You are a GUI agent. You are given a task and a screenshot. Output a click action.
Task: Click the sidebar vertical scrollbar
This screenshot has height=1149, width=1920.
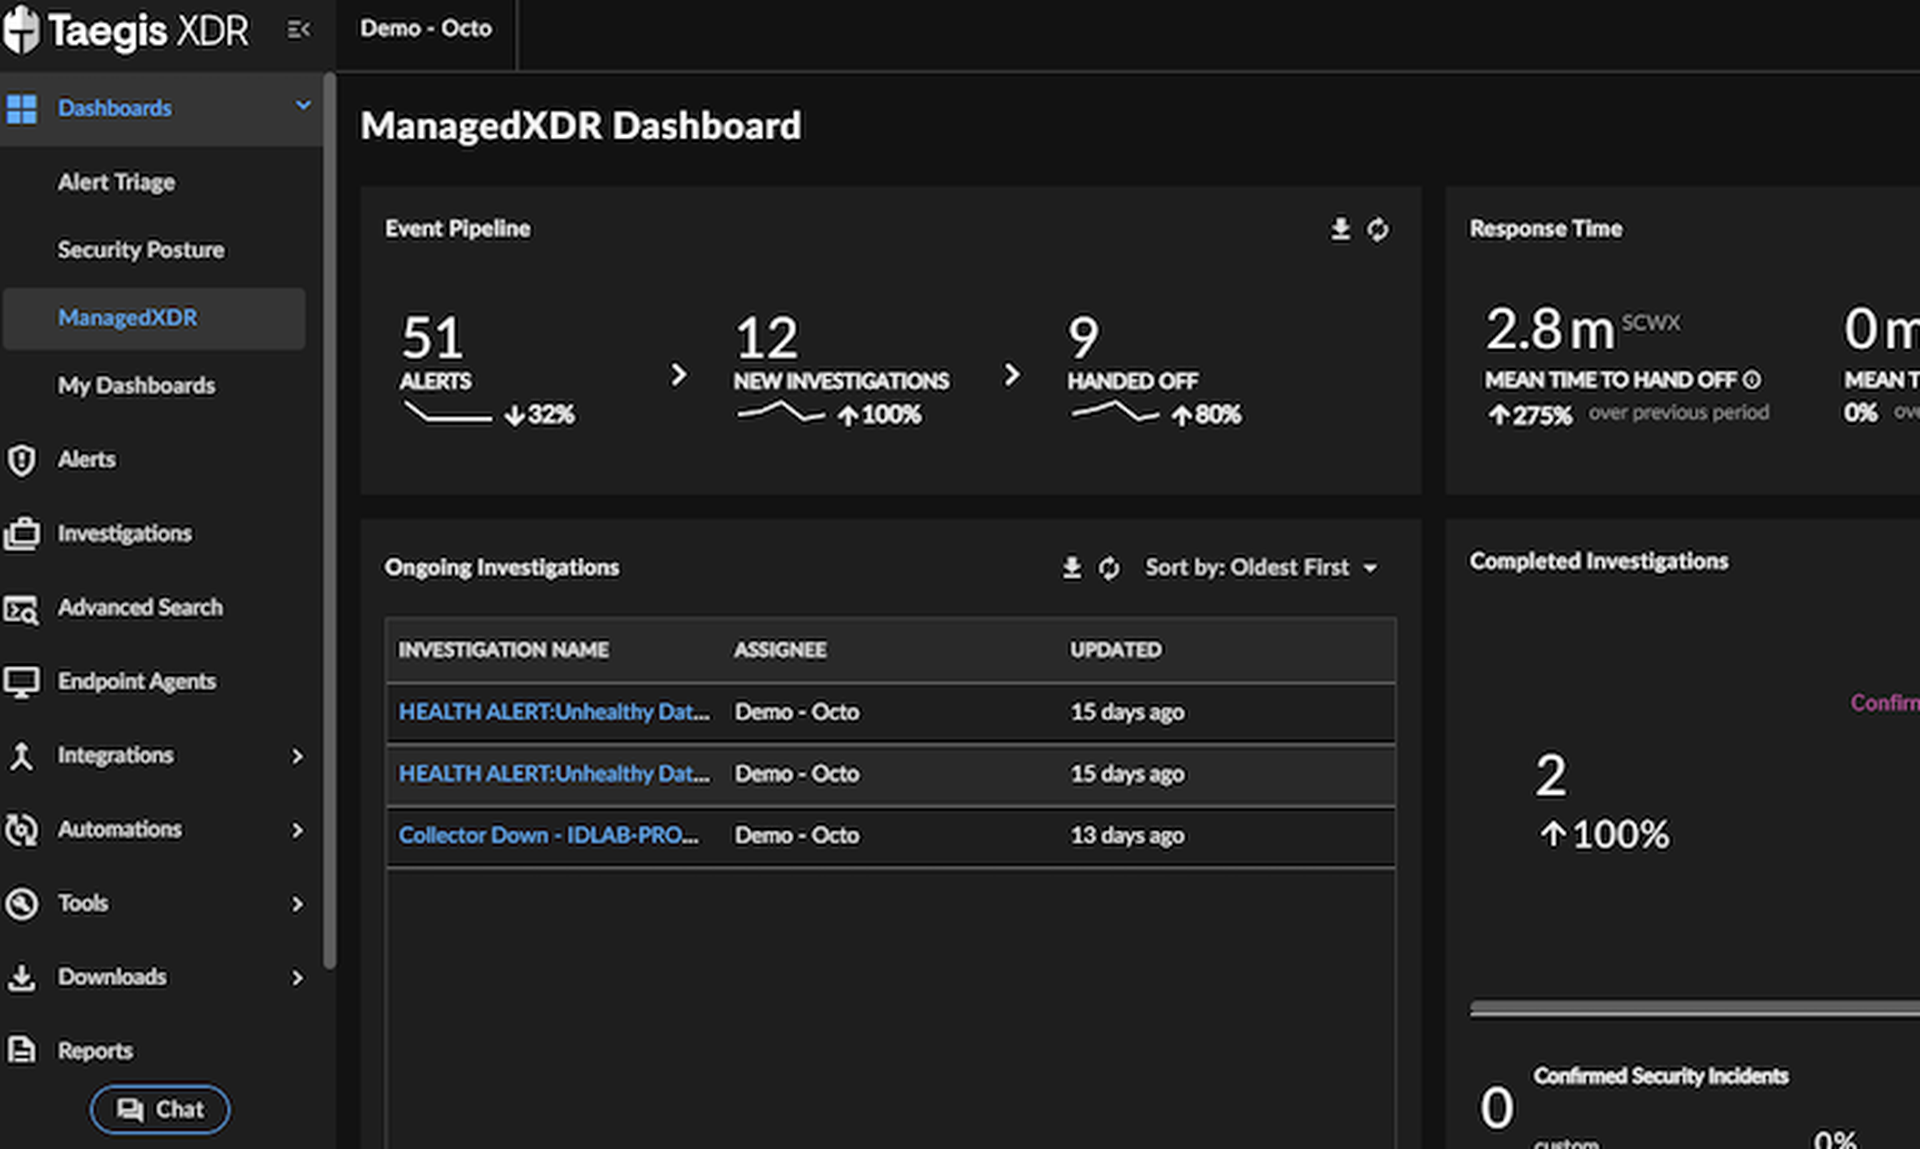[329, 520]
